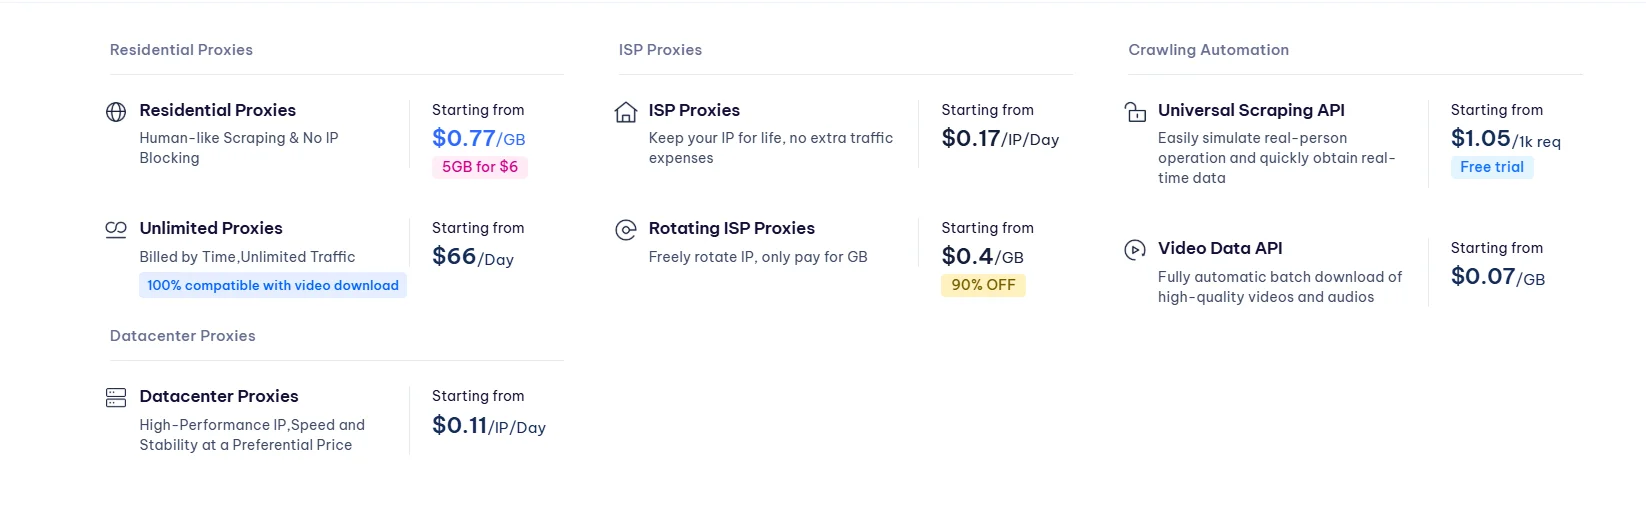This screenshot has width=1646, height=512.
Task: Open the Unlimited Proxies product link
Action: pos(211,228)
